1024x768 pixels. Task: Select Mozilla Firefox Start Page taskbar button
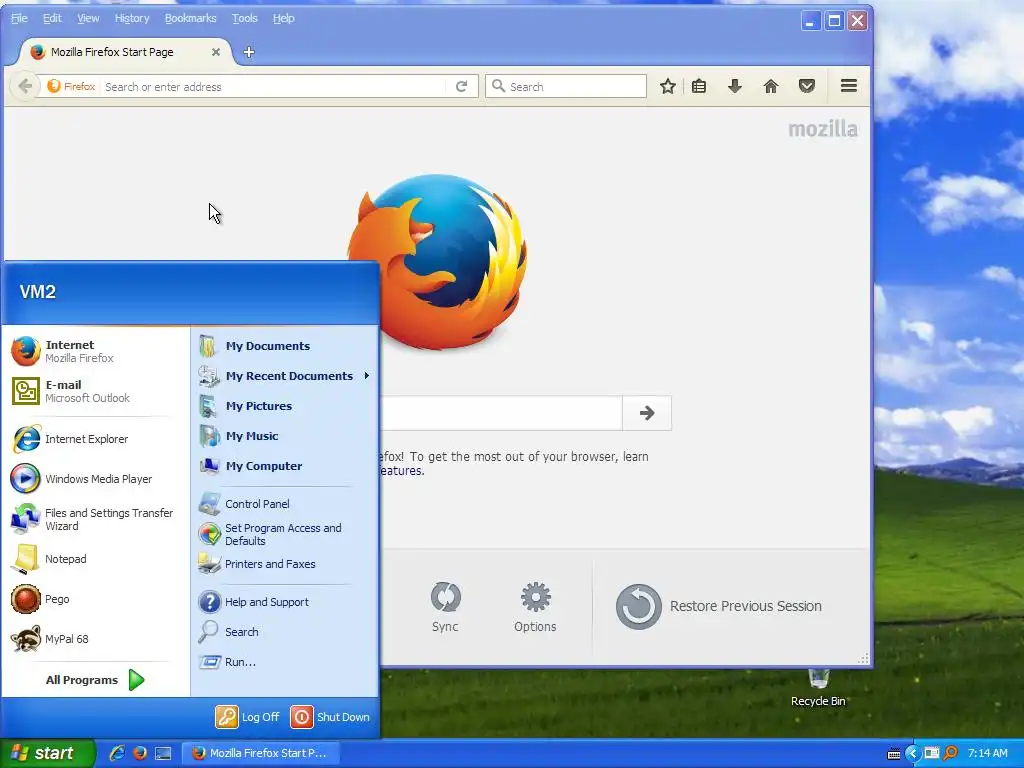pos(260,753)
